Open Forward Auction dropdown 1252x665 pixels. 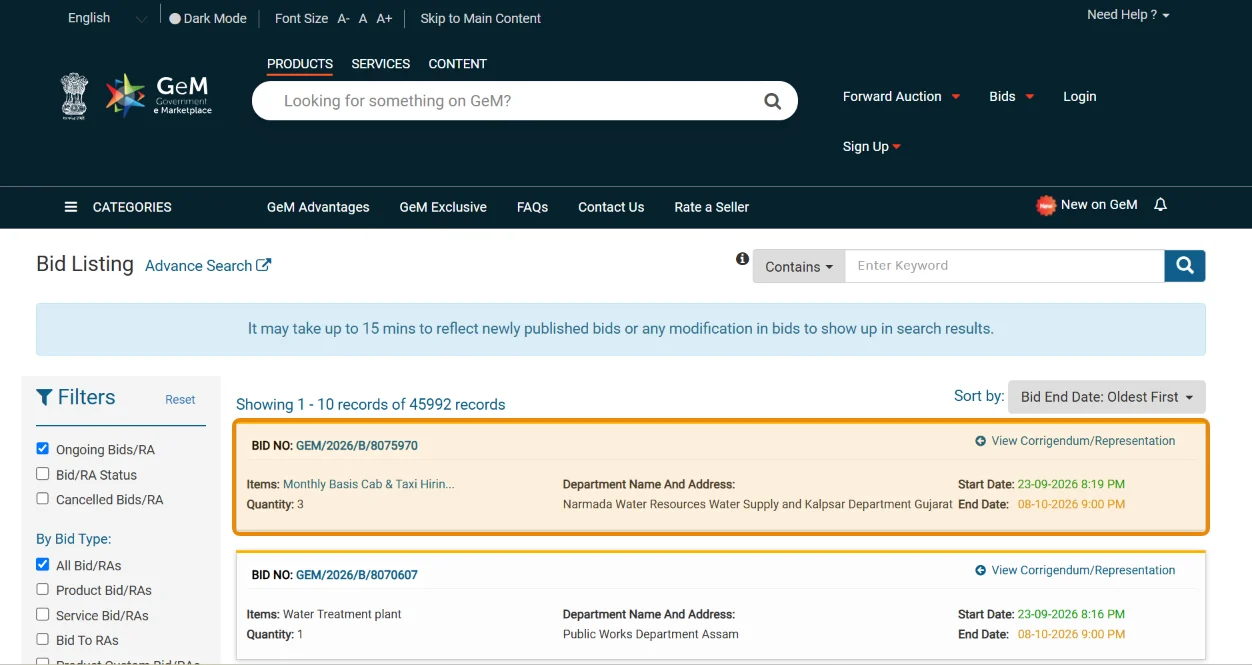[901, 96]
